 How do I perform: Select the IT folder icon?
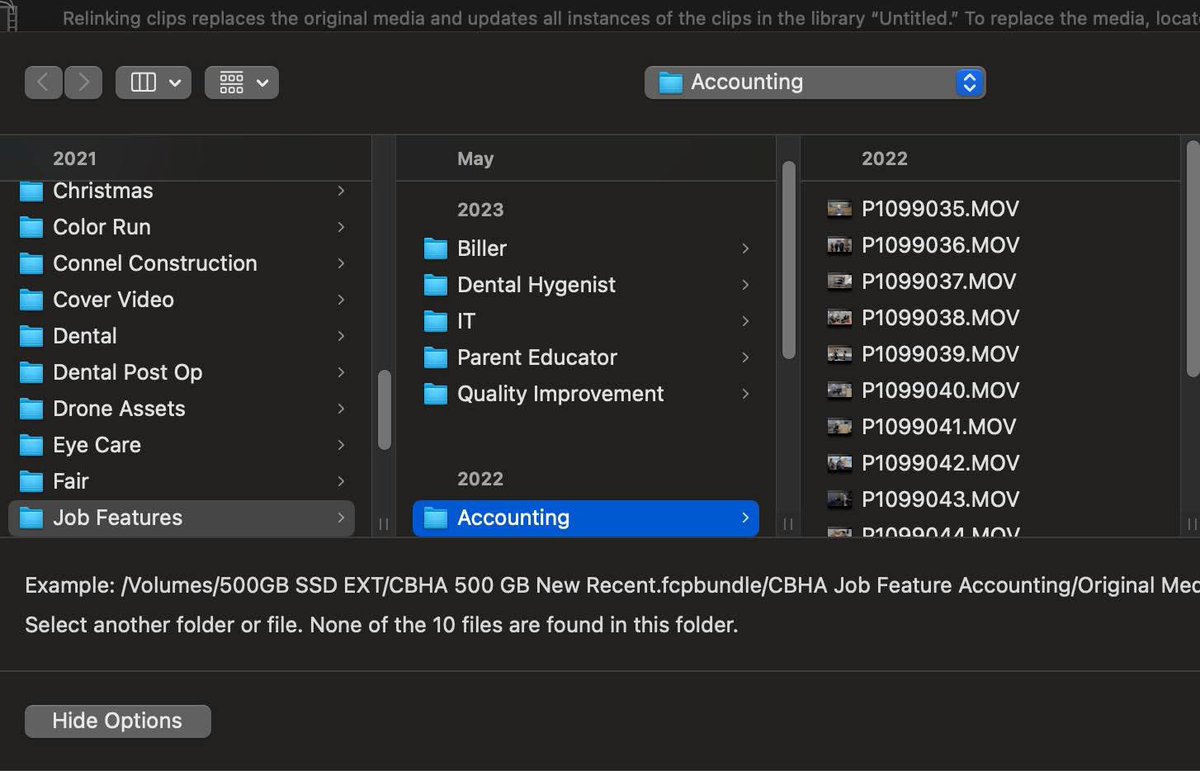tap(436, 322)
